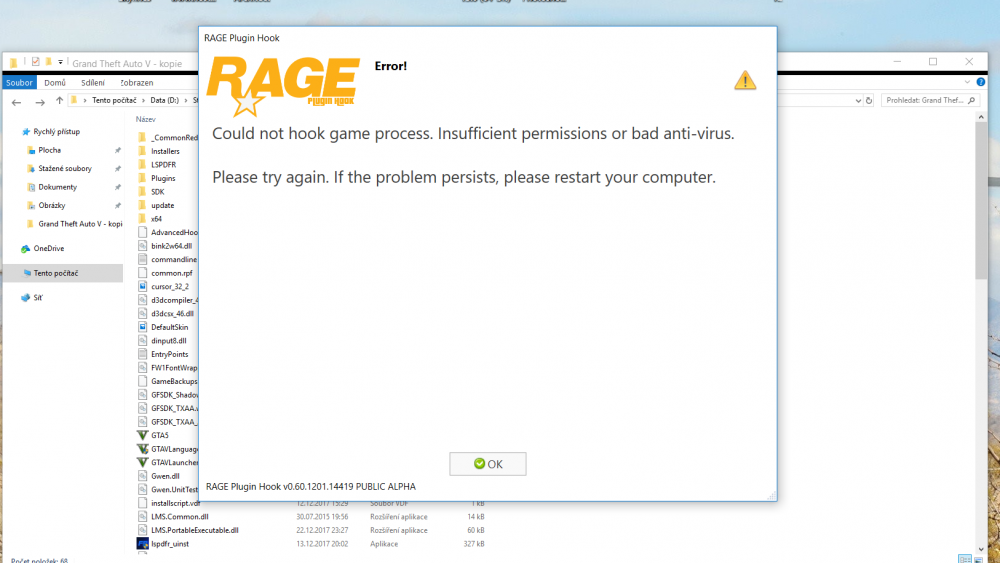Open the Soubor menu in File Explorer
1000x563 pixels.
(x=19, y=82)
